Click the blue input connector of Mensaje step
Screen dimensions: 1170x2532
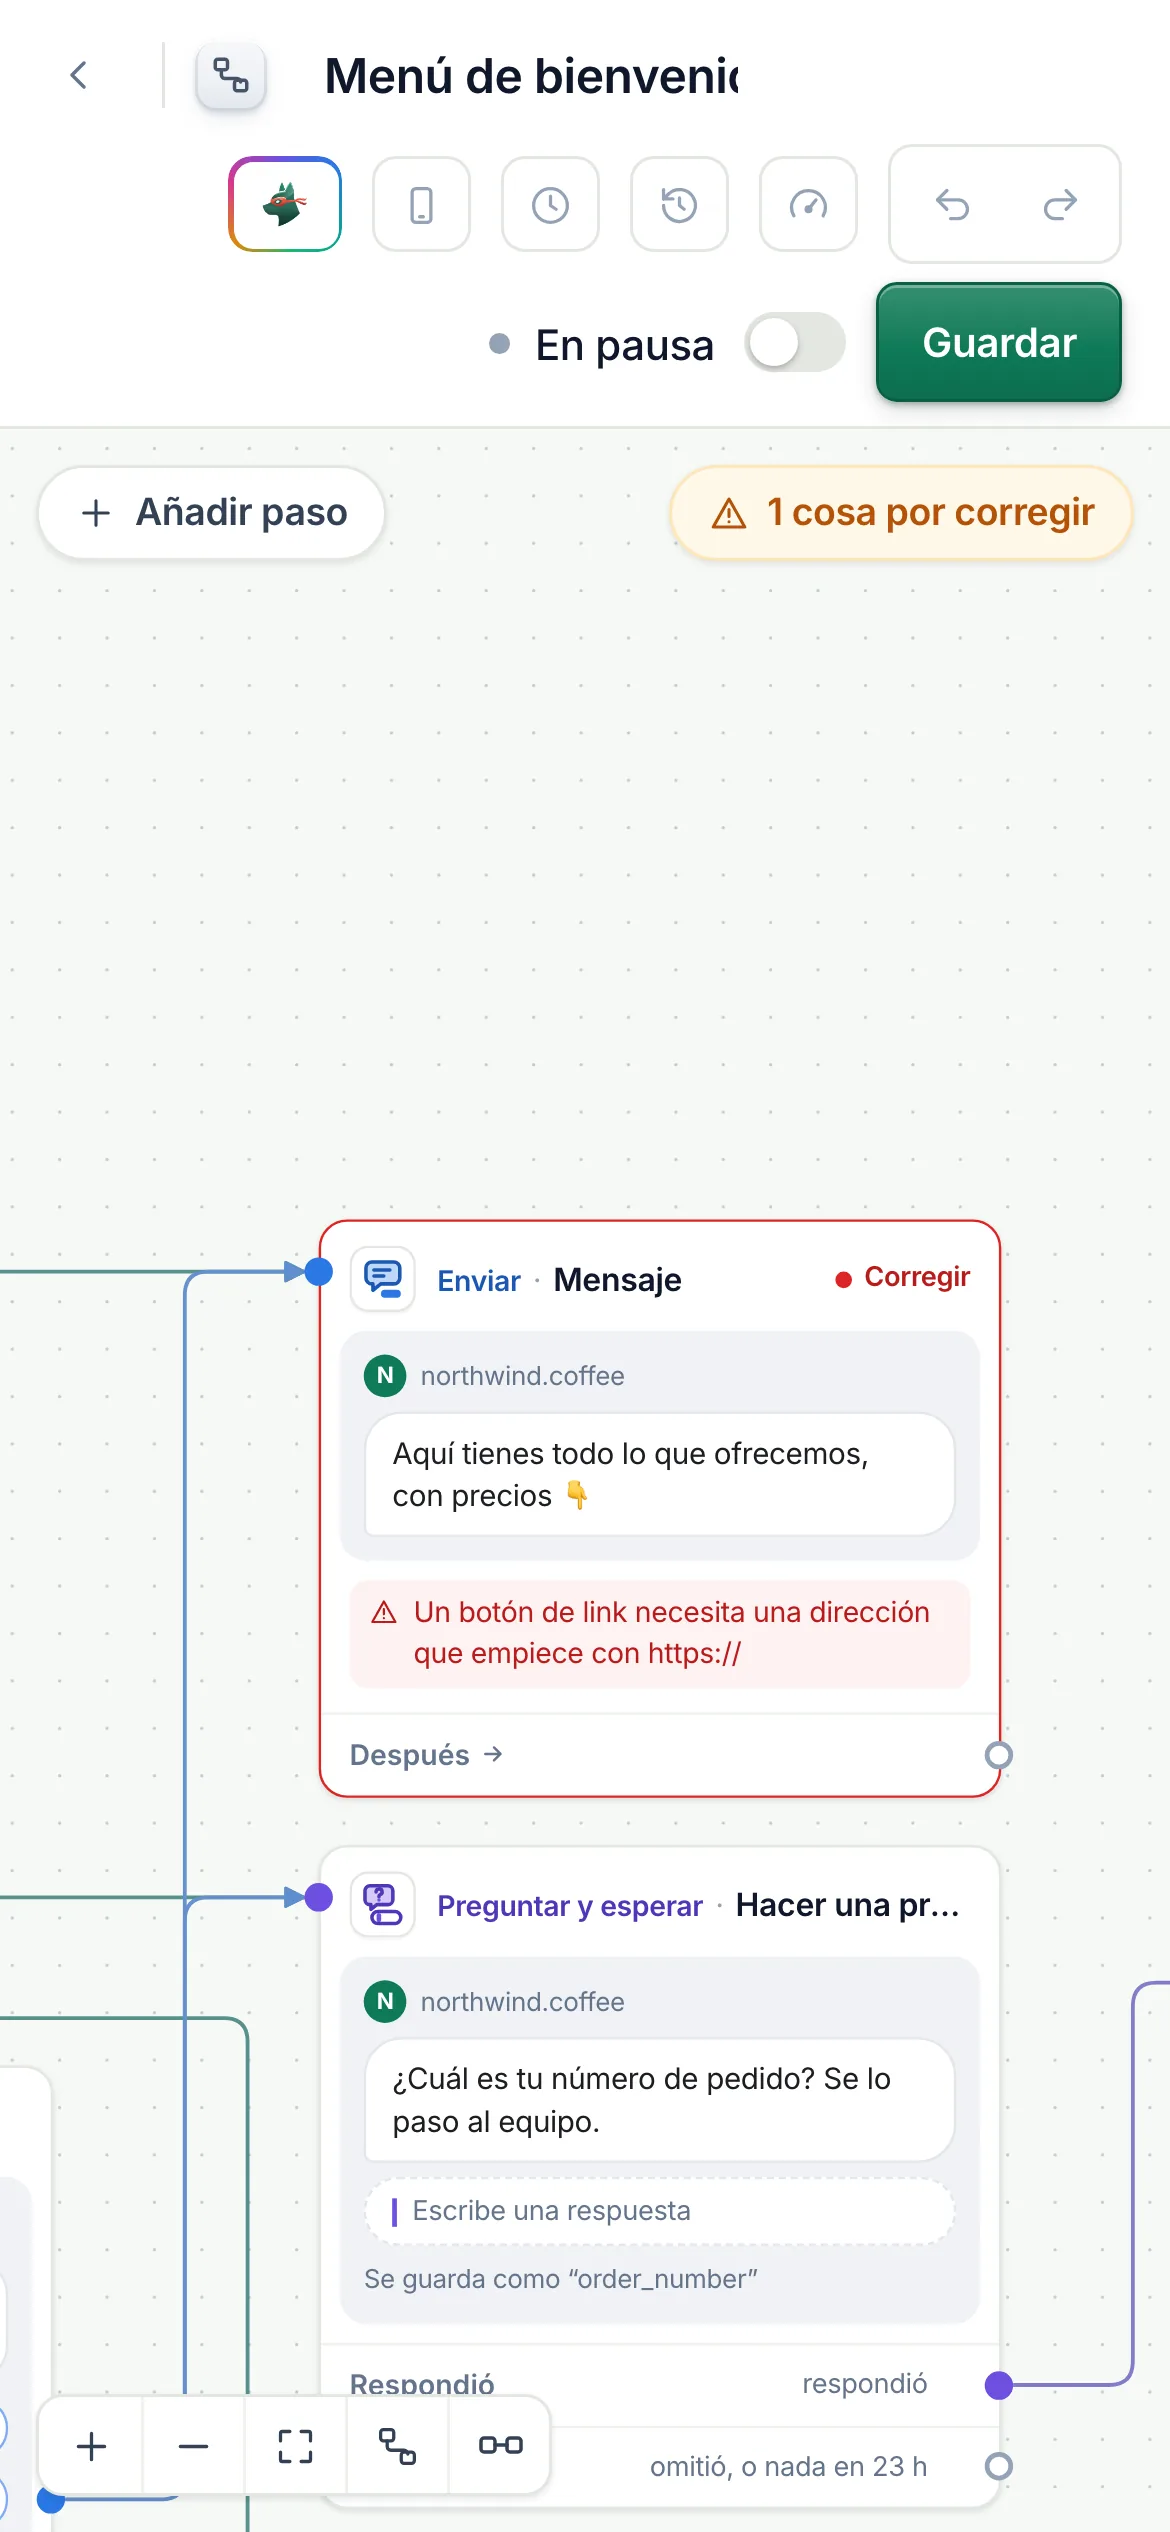click(x=318, y=1272)
